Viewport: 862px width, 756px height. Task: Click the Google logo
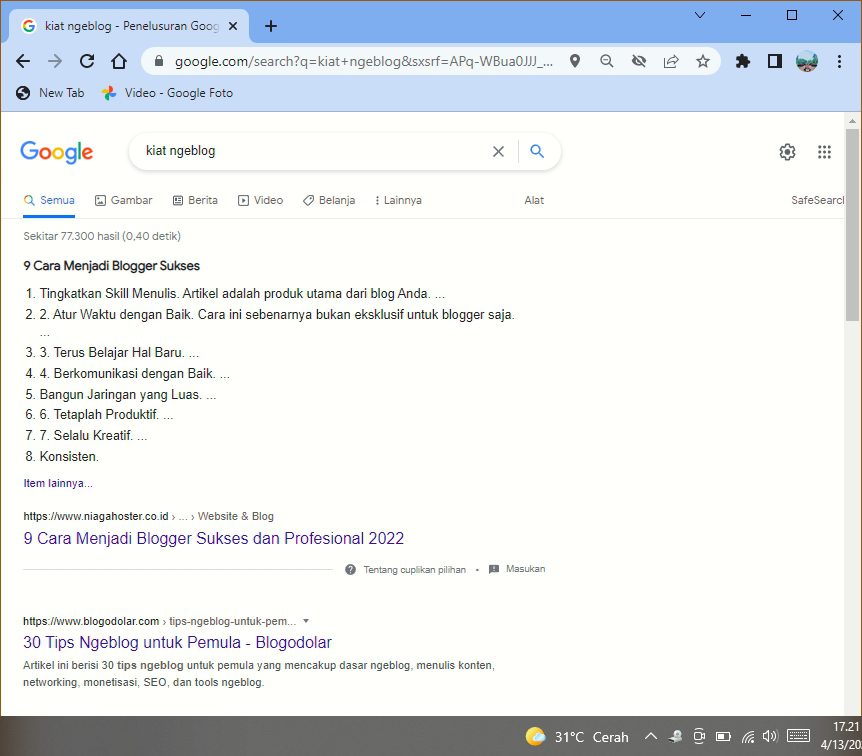pos(57,152)
